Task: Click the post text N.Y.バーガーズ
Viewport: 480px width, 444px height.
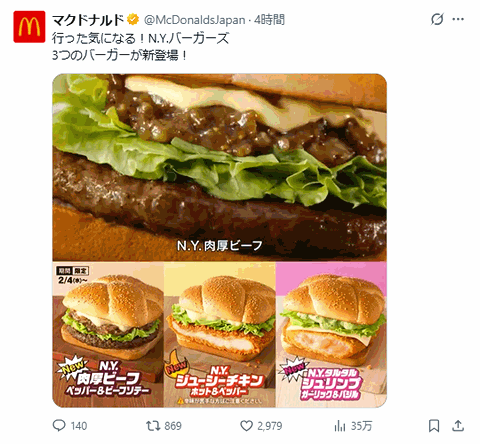Action: [x=189, y=38]
